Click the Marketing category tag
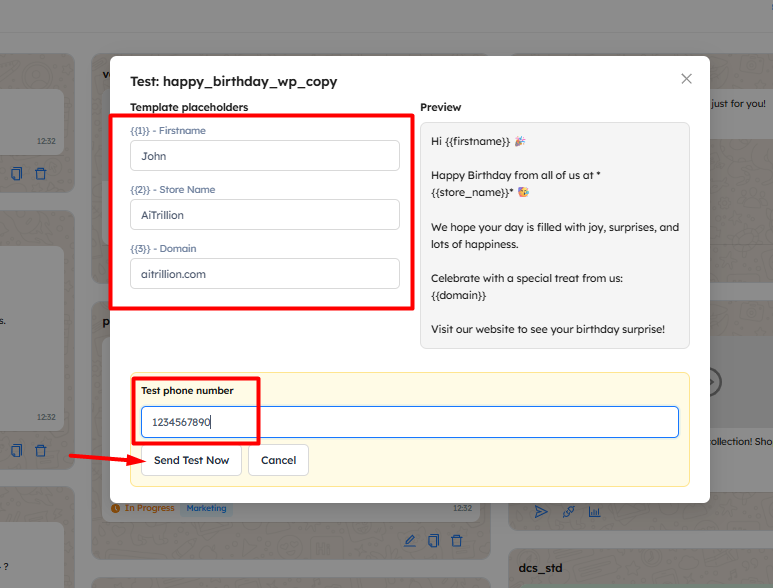The image size is (773, 588). tap(207, 508)
